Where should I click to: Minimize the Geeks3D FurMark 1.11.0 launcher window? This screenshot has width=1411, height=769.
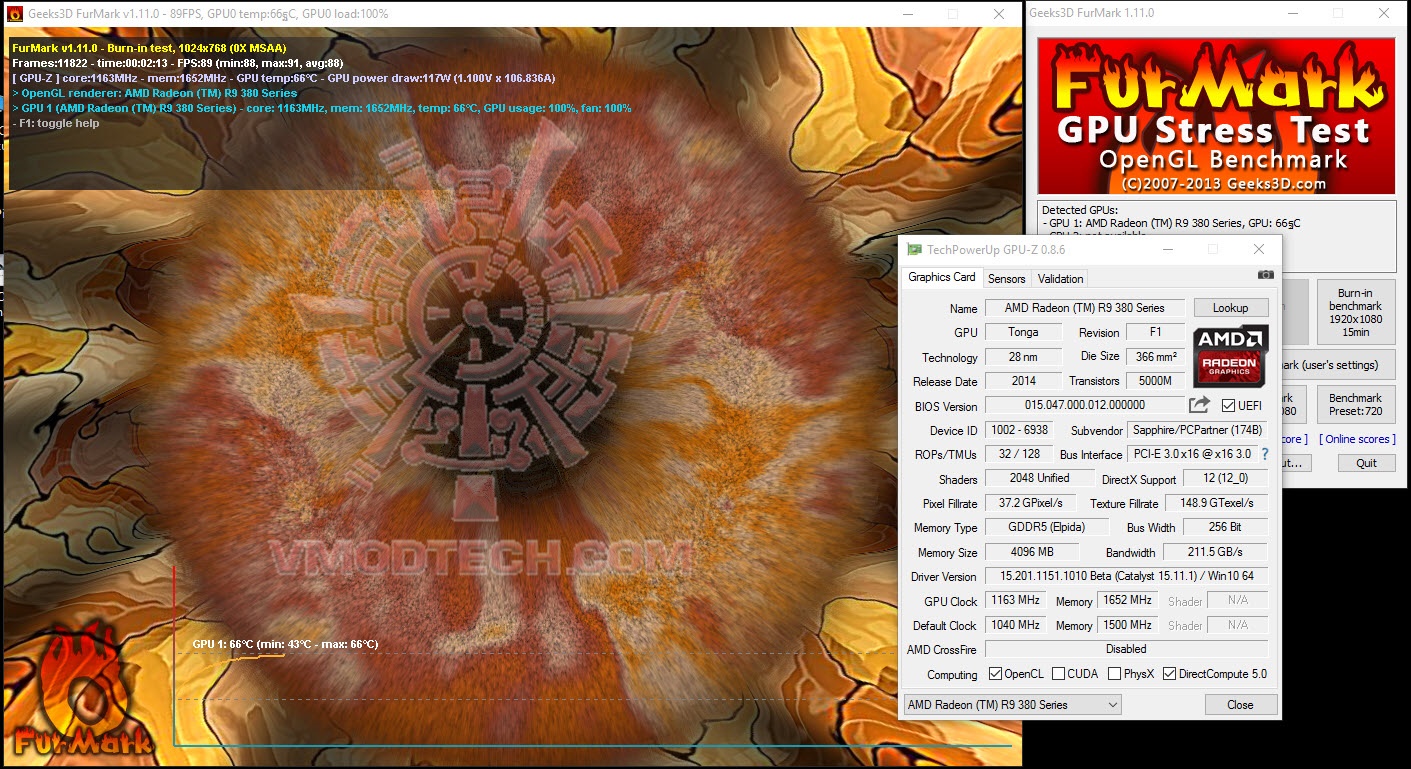(1294, 13)
